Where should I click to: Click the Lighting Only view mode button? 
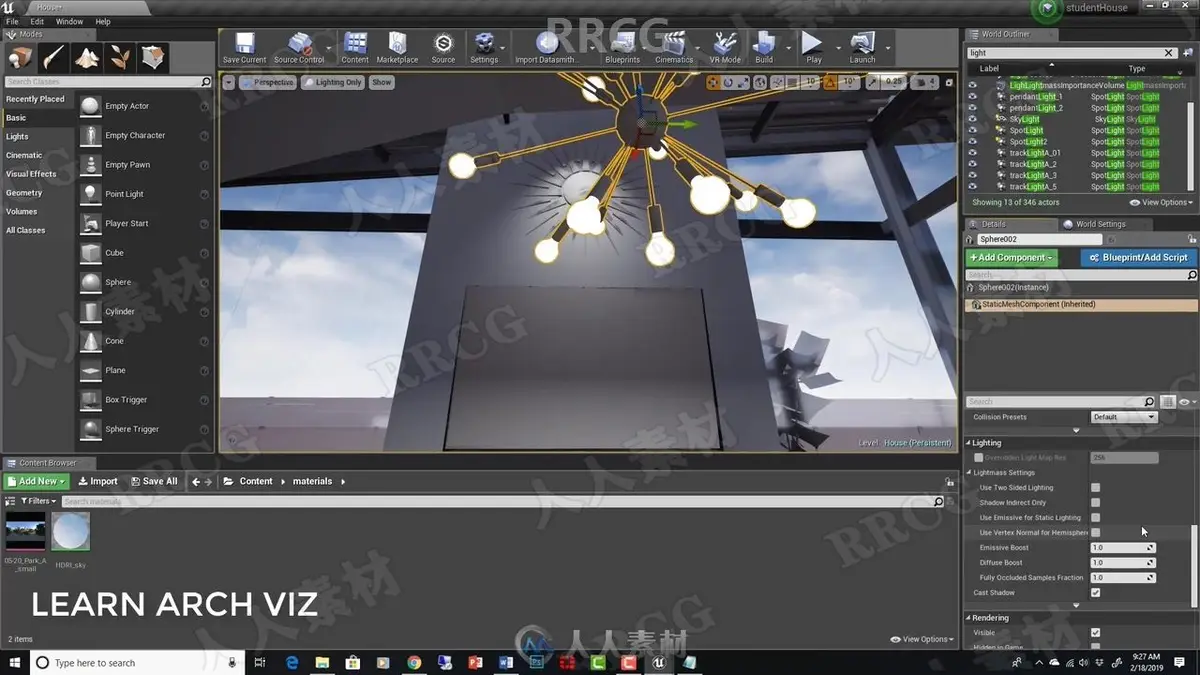pos(334,82)
